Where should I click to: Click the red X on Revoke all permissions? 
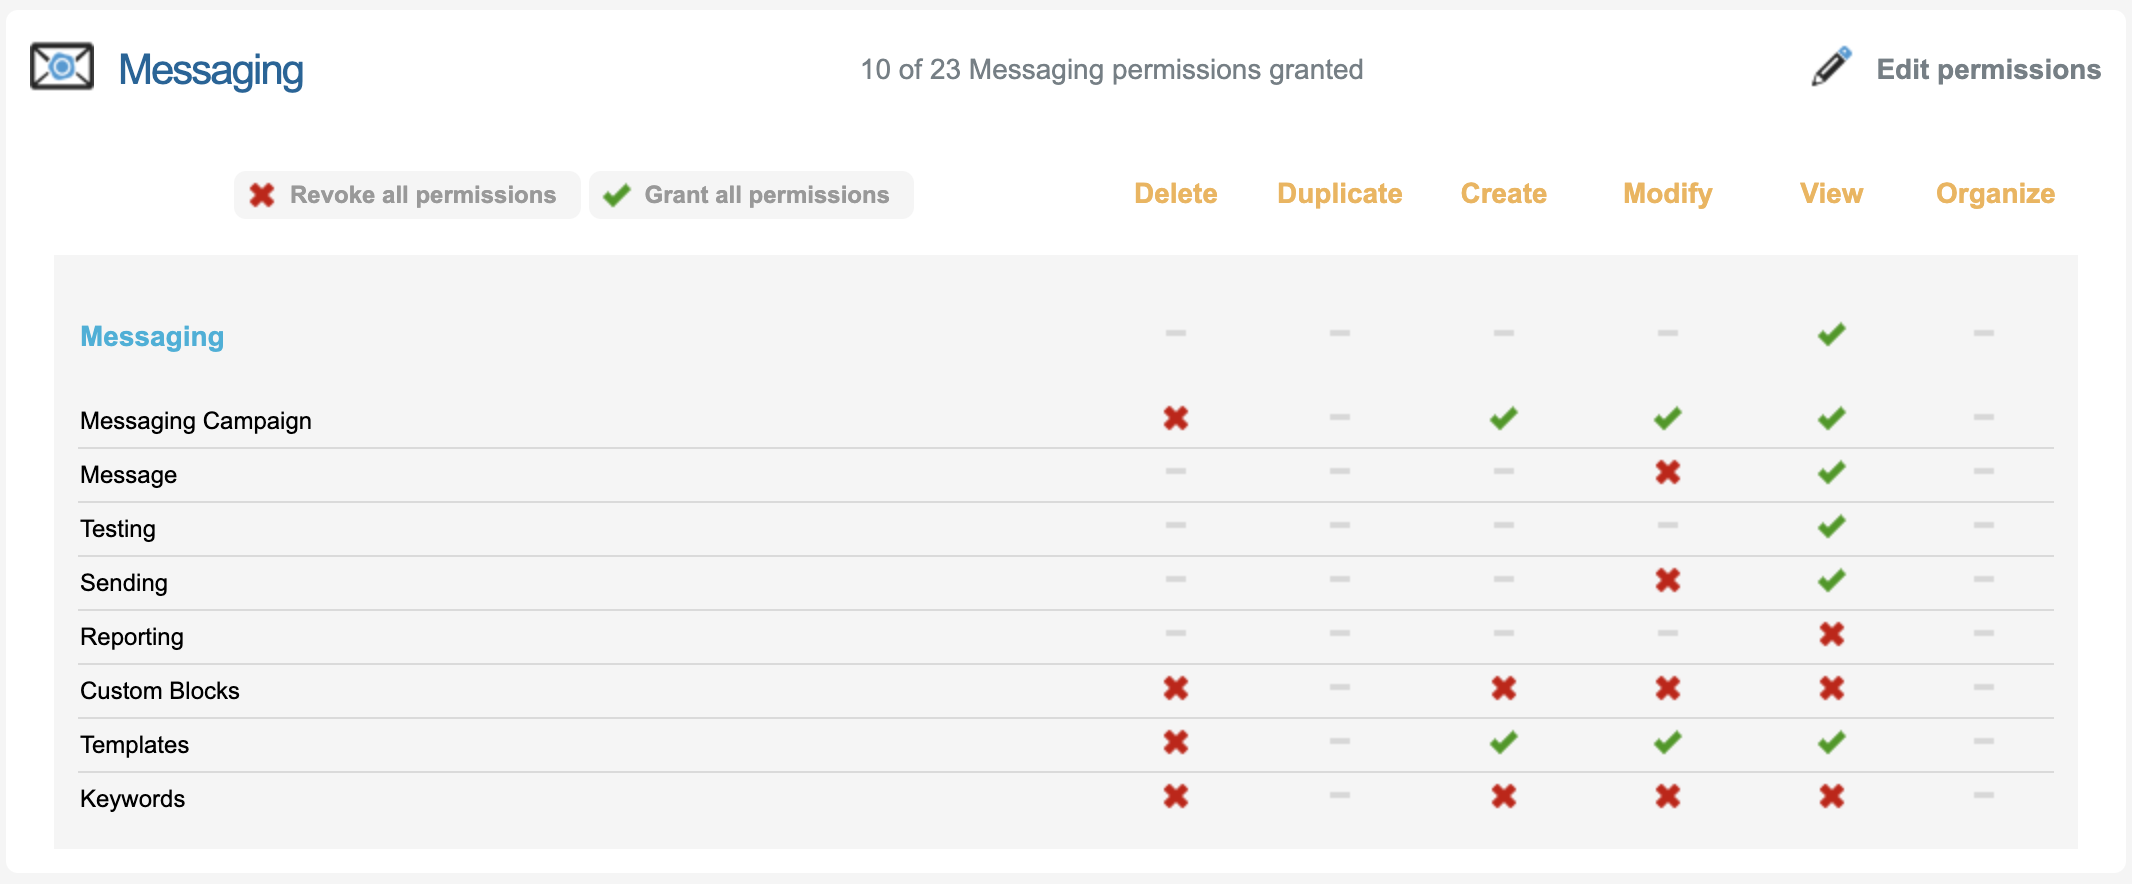(x=262, y=195)
